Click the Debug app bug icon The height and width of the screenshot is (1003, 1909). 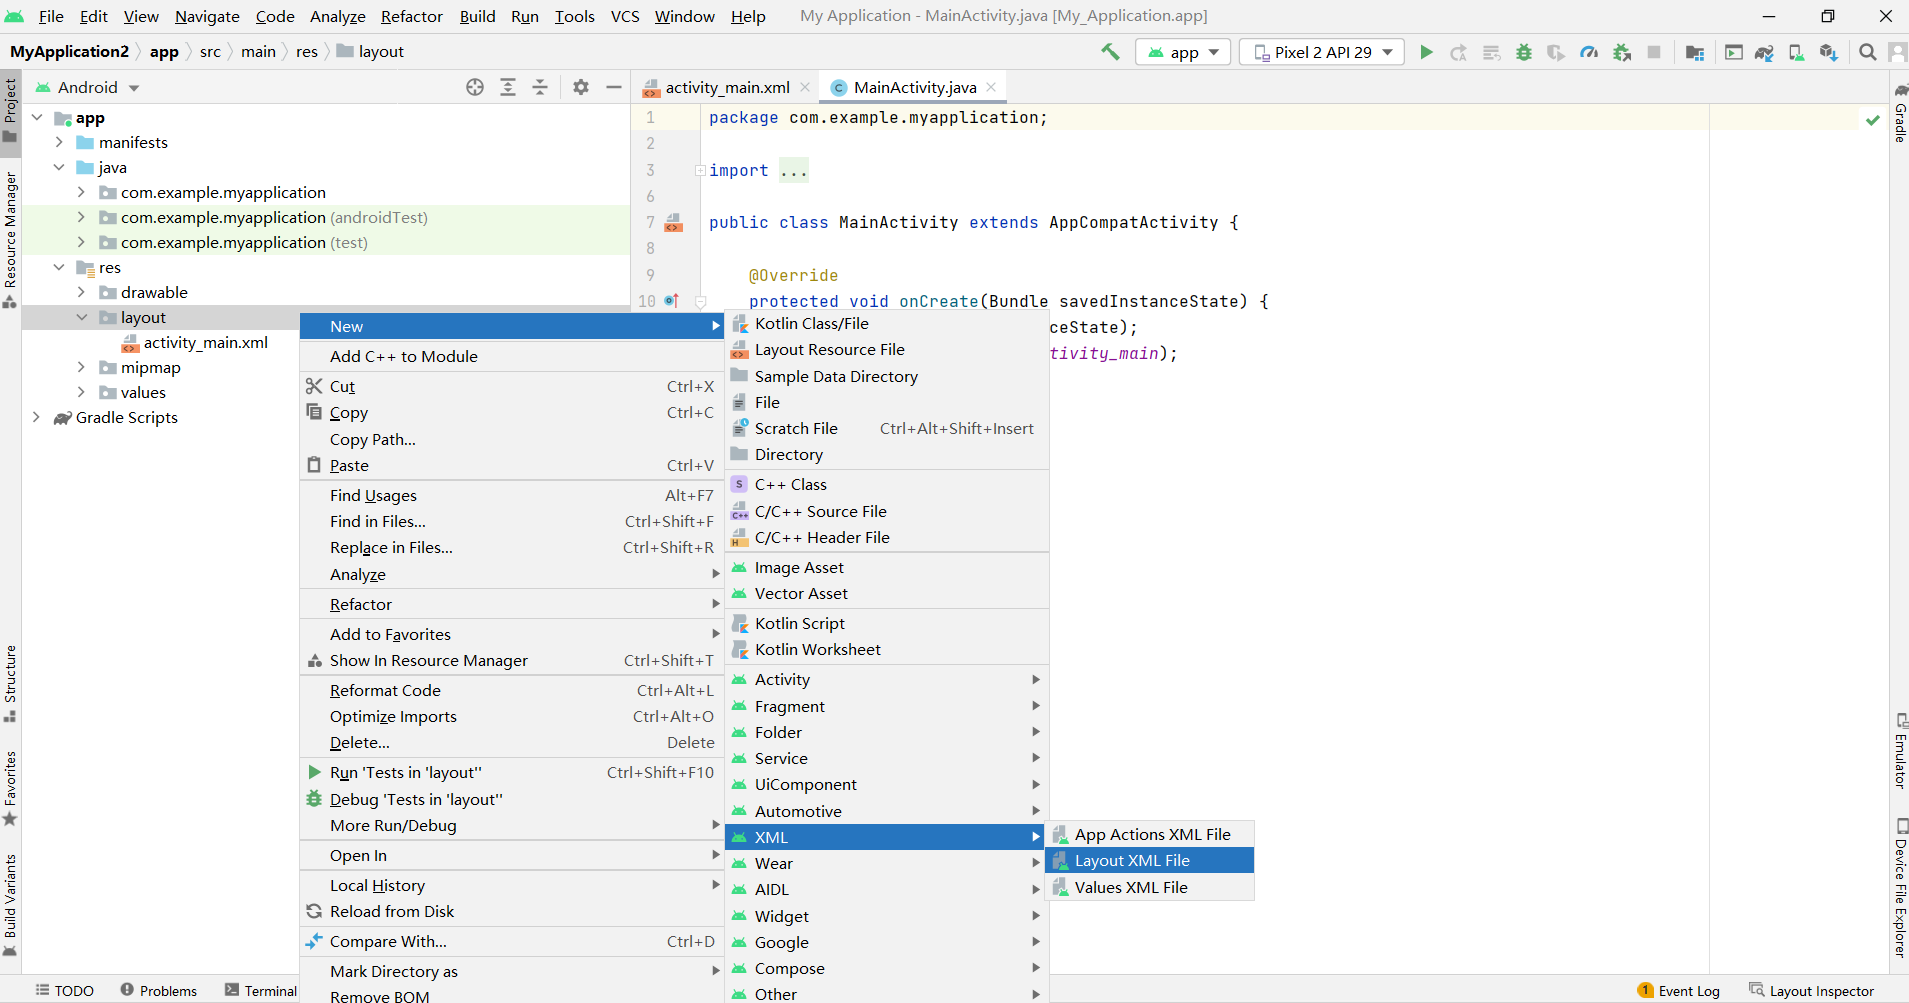click(1524, 52)
